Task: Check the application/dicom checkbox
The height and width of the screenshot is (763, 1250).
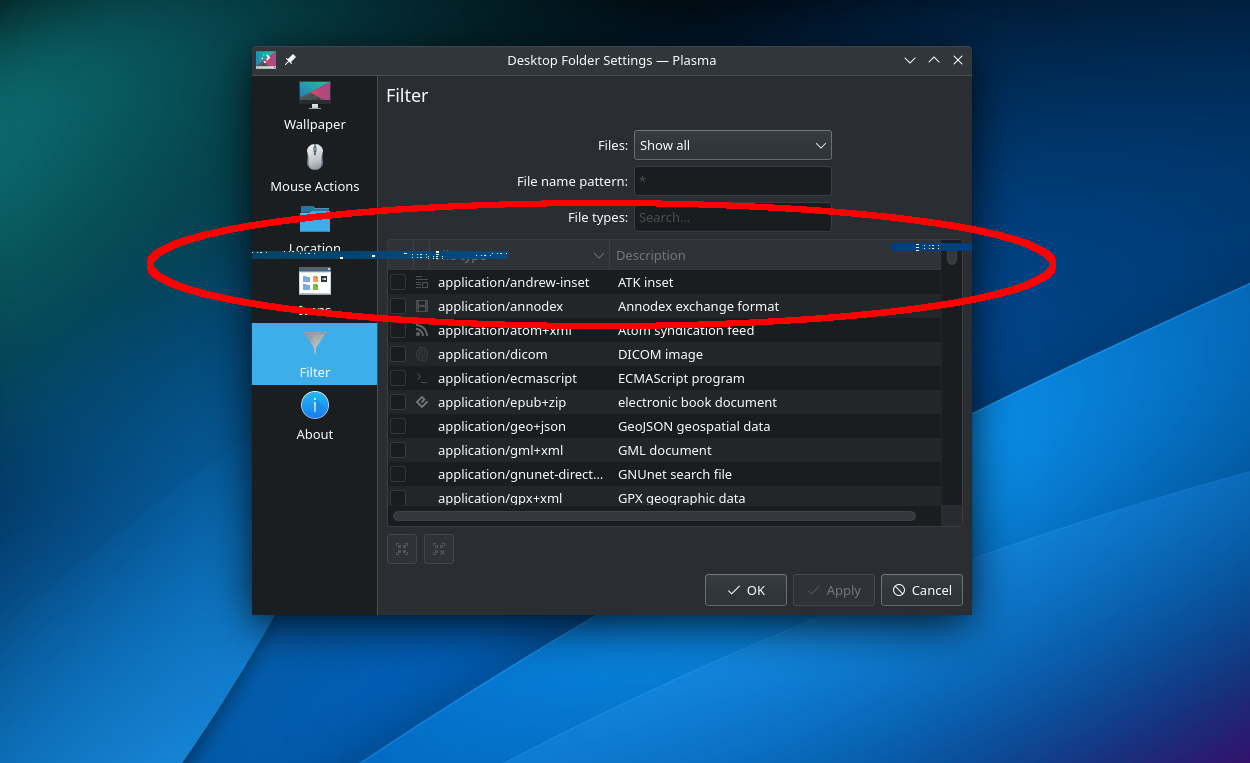Action: (x=398, y=354)
